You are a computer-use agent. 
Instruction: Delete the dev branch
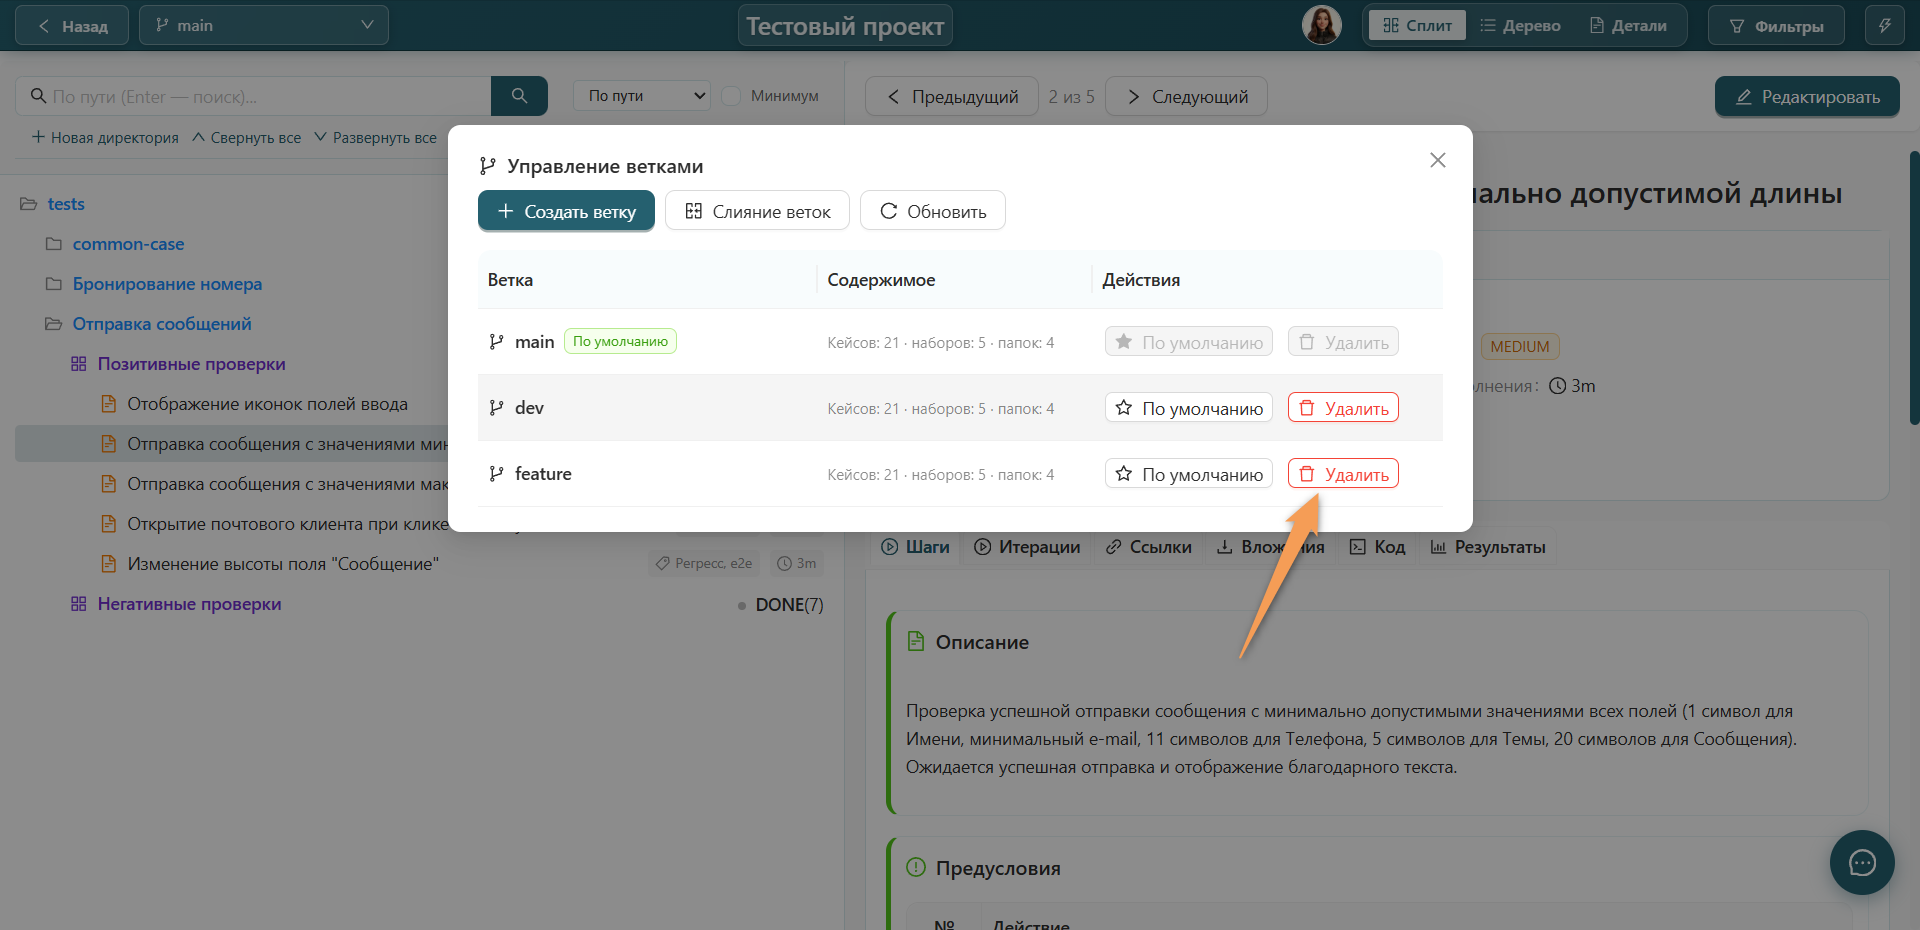tap(1343, 408)
